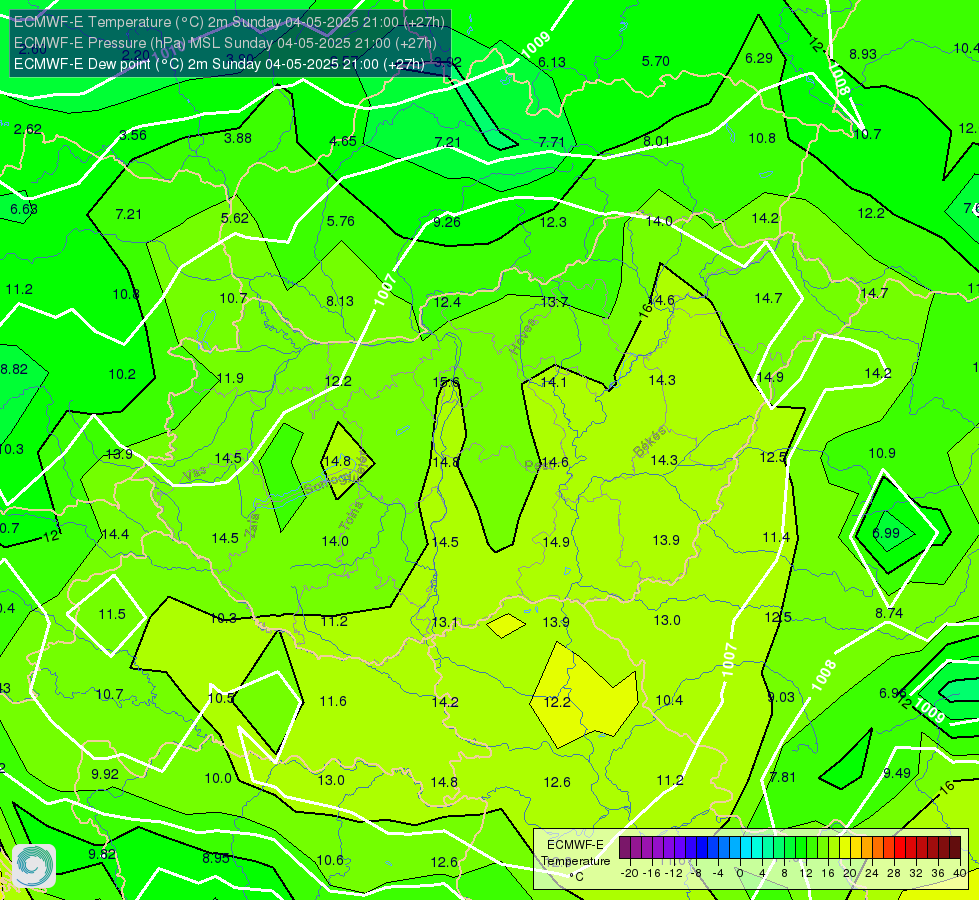Select the ECMWF-E Pressure MSL layer label
The image size is (979, 900).
(225, 43)
